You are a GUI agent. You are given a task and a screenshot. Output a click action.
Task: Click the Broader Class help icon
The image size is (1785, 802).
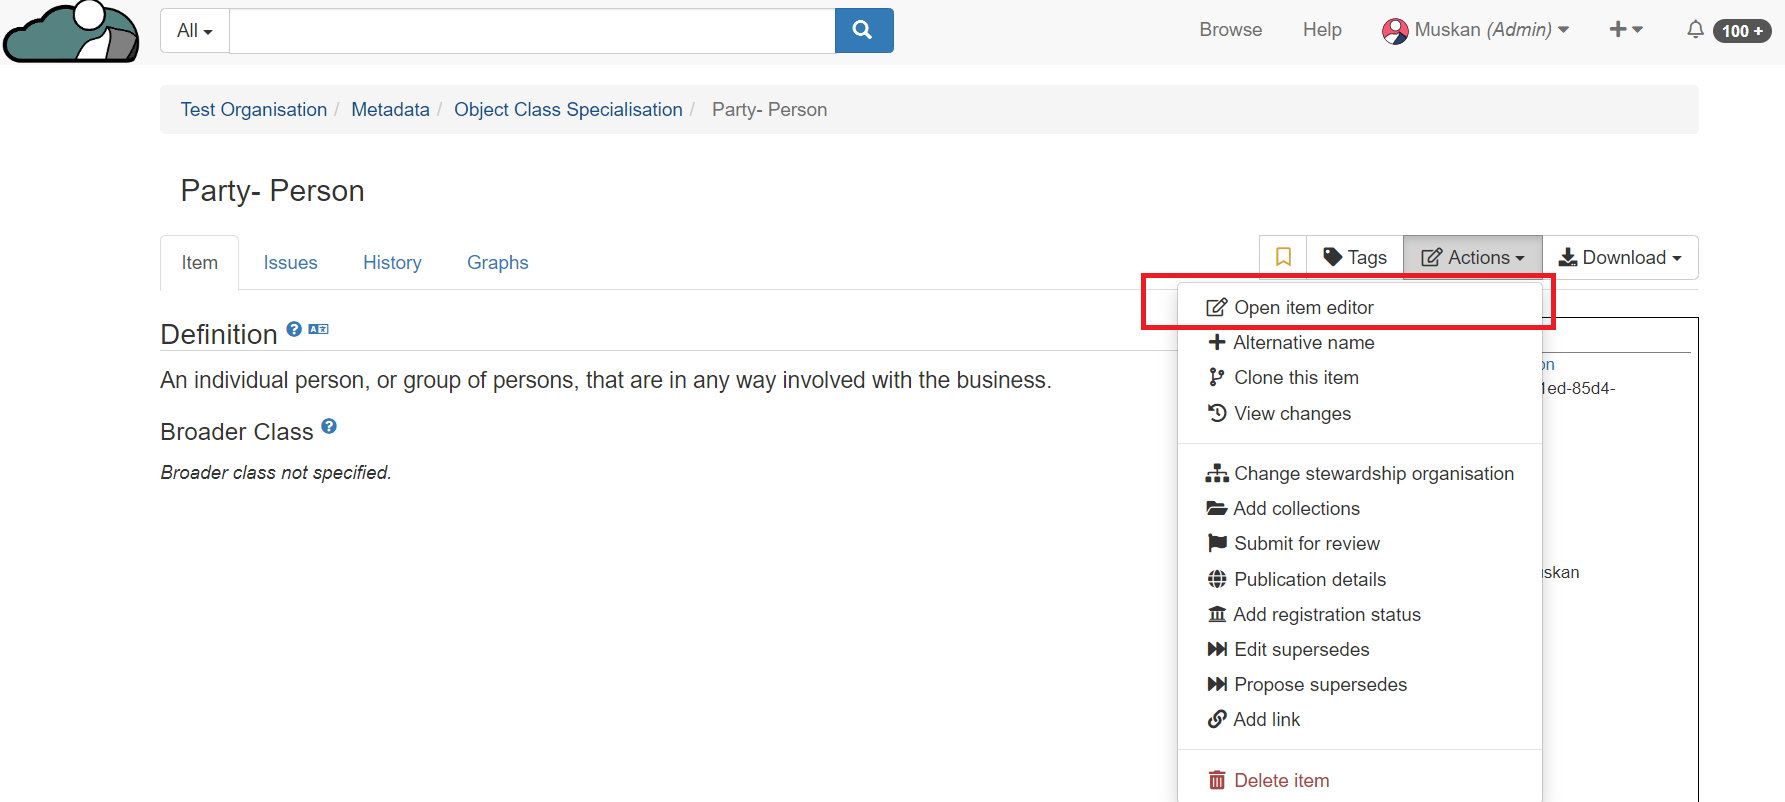click(x=329, y=426)
